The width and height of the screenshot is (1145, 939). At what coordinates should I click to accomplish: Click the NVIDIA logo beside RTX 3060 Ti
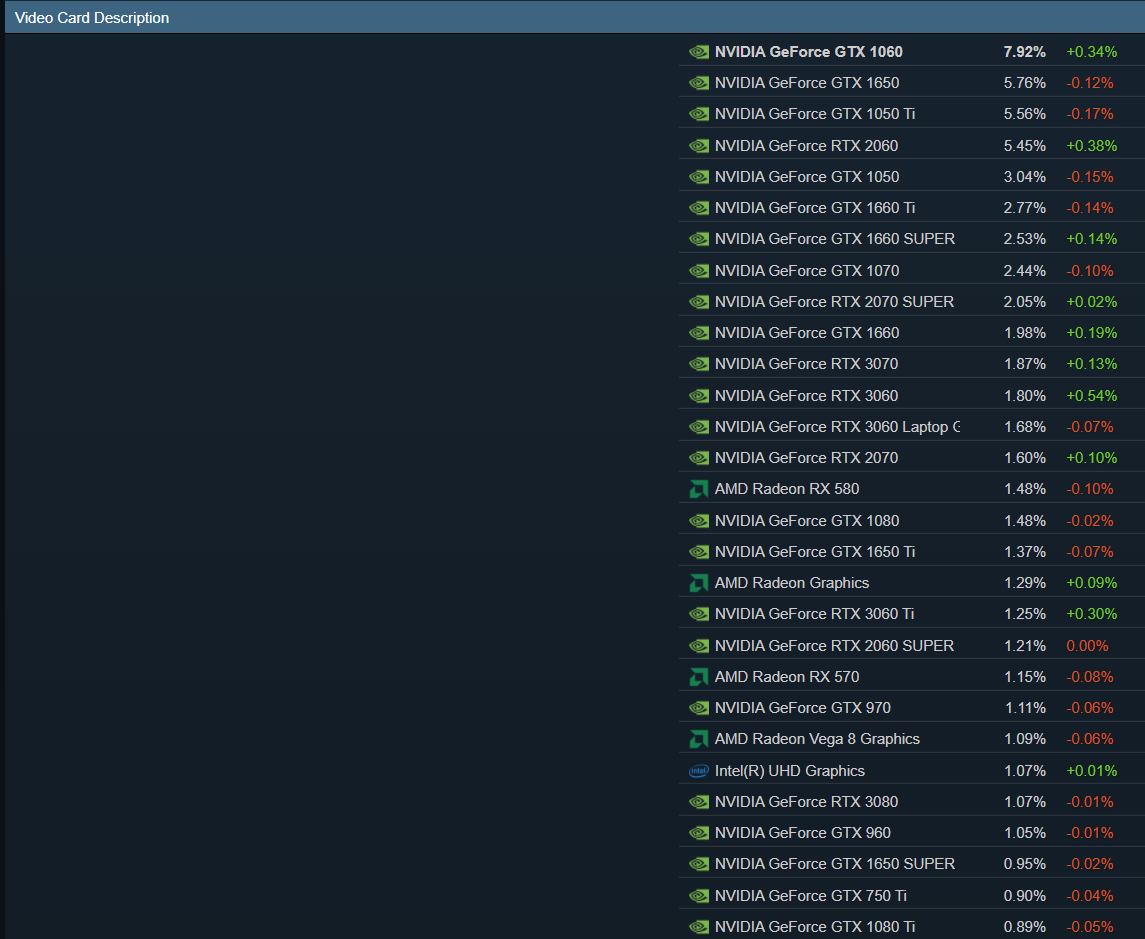(x=699, y=614)
